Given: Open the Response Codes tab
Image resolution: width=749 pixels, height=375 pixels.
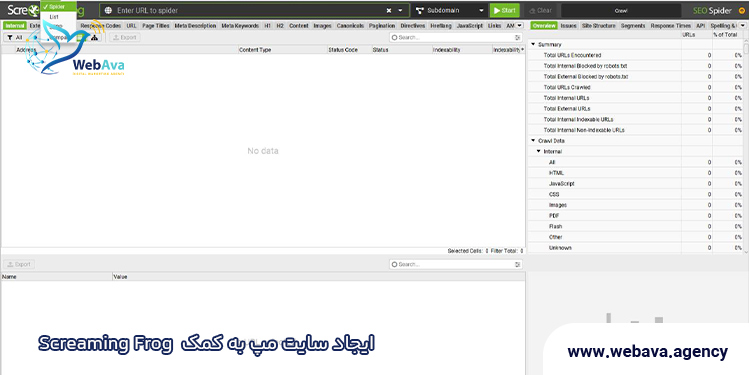Looking at the screenshot, I should (x=100, y=26).
